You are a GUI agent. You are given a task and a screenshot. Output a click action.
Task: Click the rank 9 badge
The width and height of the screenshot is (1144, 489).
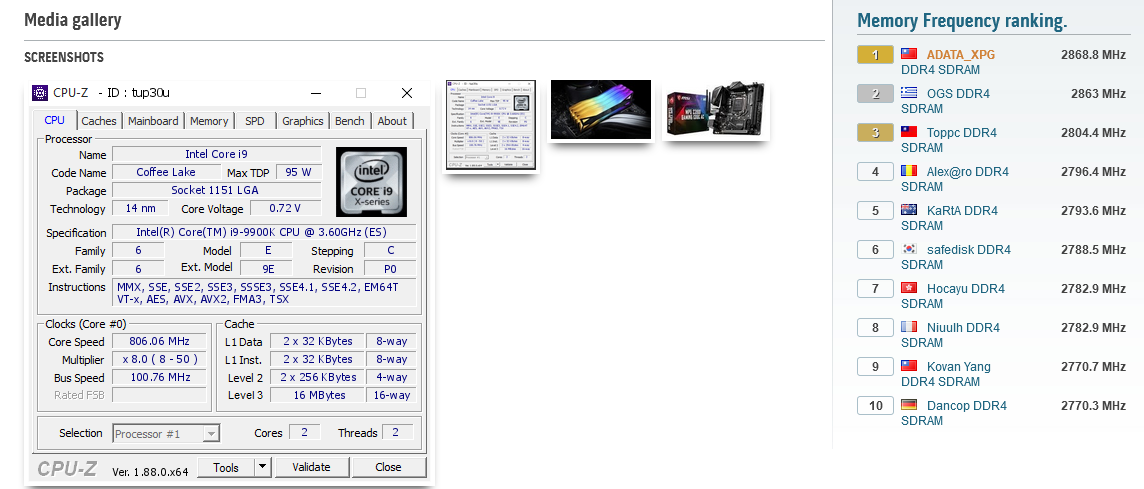[875, 366]
